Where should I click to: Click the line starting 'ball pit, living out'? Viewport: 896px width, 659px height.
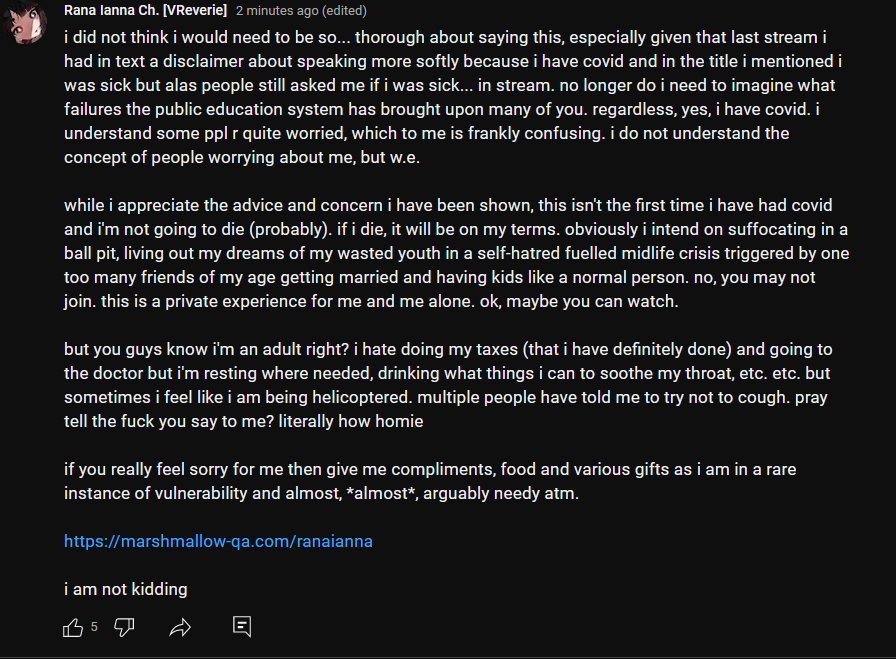[x=457, y=253]
